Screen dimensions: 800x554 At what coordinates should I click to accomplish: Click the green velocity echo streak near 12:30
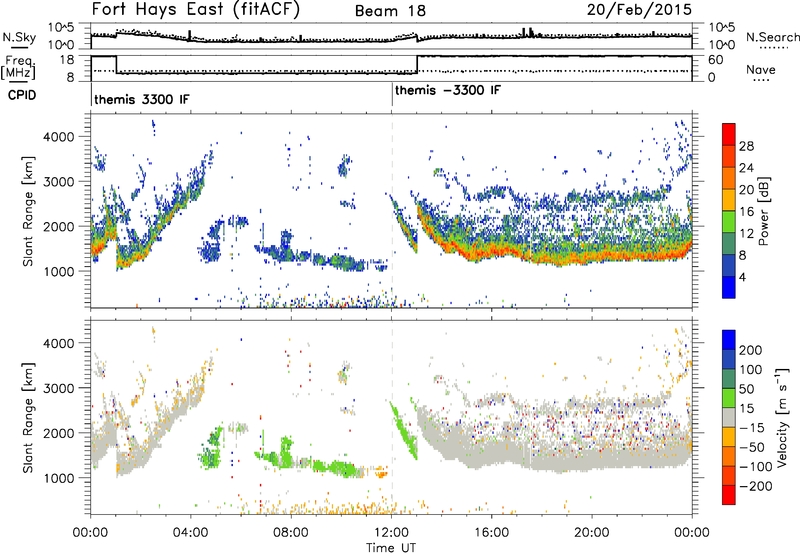(404, 429)
